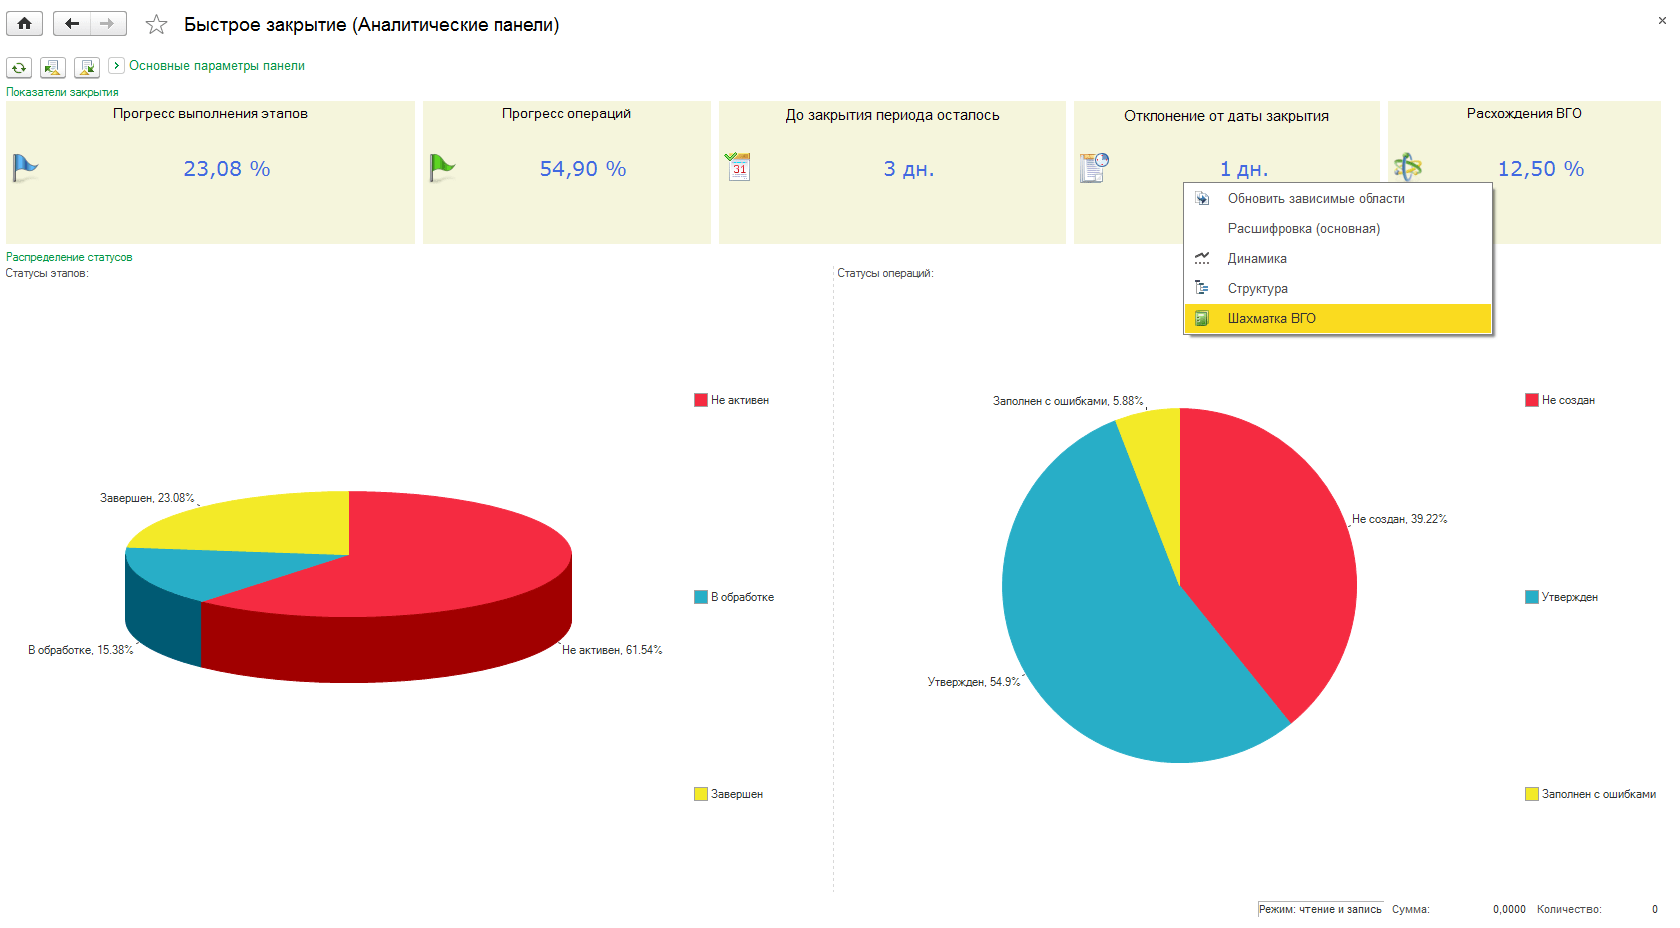
Task: Click the 23,08 % stage progress value
Action: (227, 169)
